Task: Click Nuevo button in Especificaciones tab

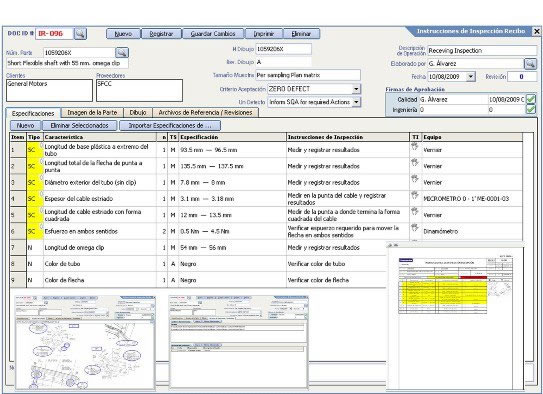Action: (x=25, y=125)
